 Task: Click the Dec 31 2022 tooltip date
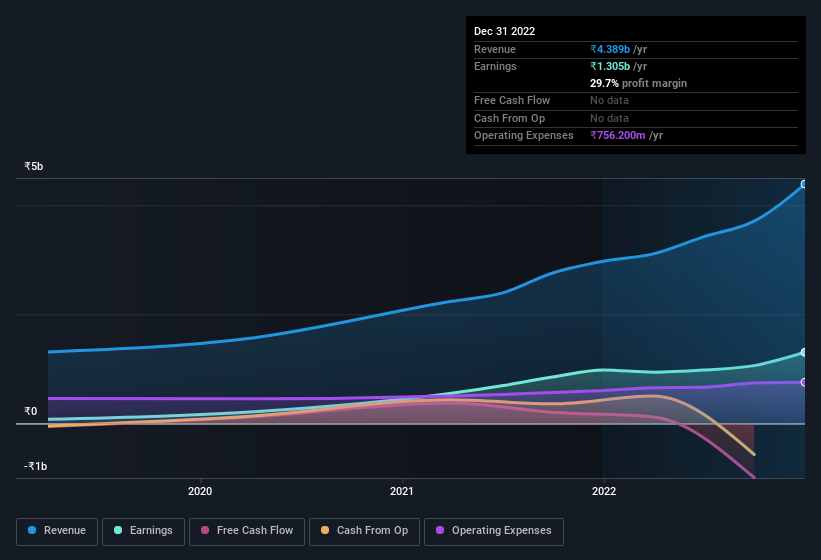504,31
